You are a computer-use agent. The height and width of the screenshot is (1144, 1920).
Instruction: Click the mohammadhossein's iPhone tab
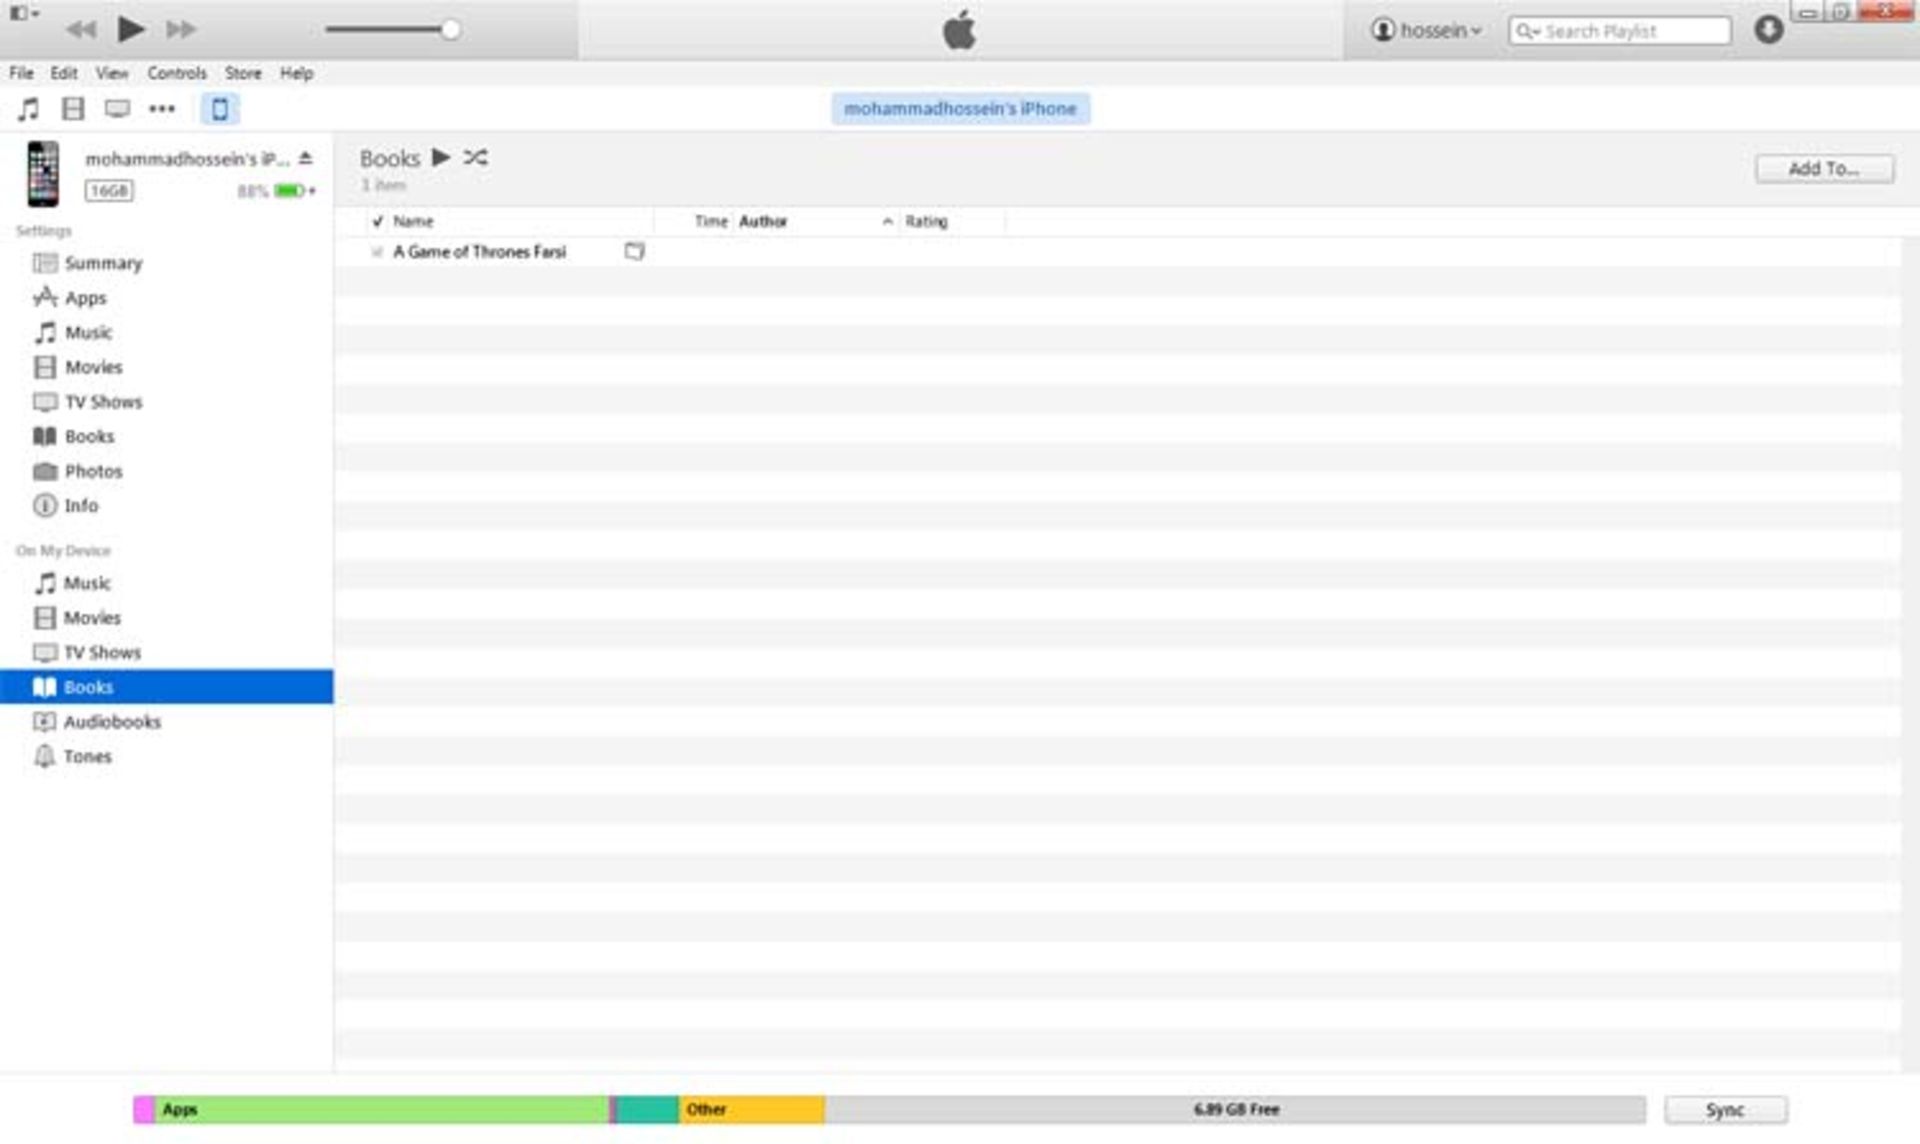click(960, 109)
